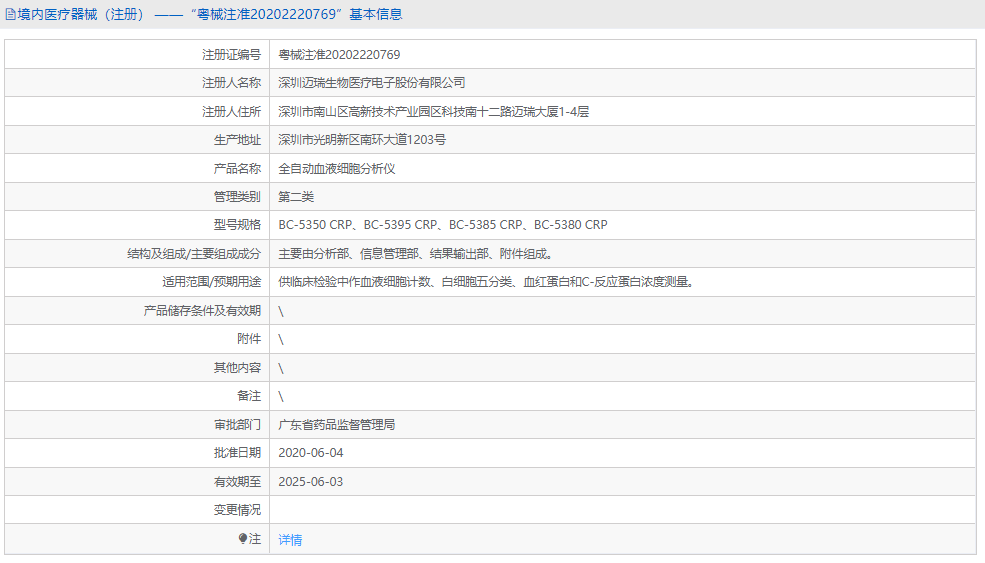Screen dimensions: 985x563
Task: Click registrant address ending with 迈瑞大厦1-4层
Action: click(x=433, y=112)
